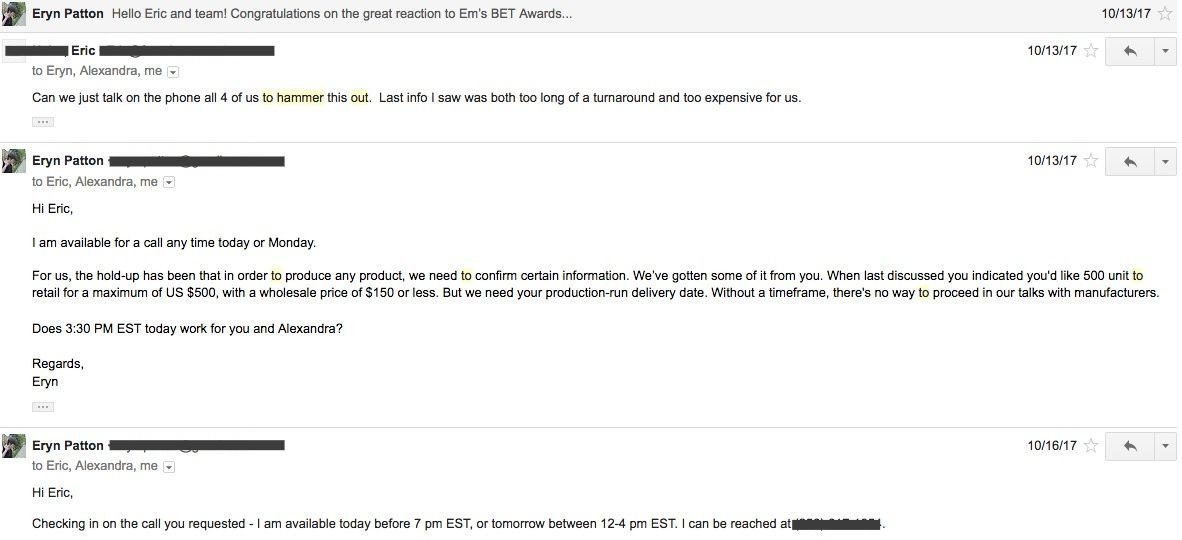Open more options dropdown on 10/16/17 message
Screen dimensions: 1182x540
coord(1165,446)
